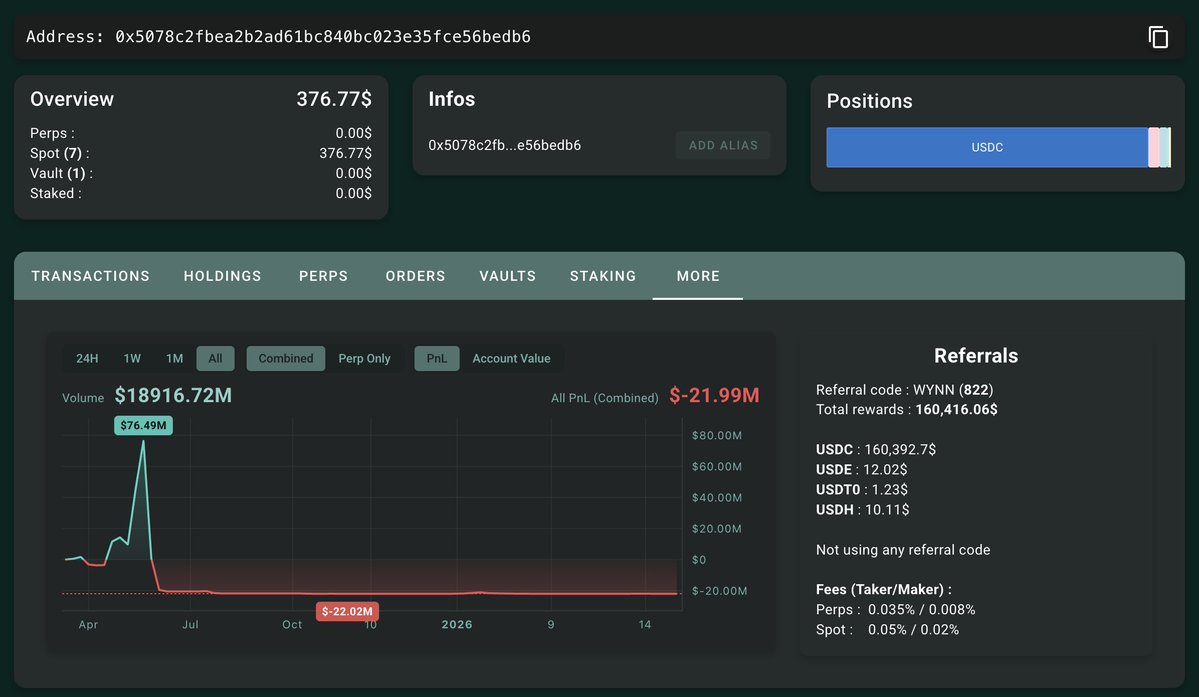1199x697 pixels.
Task: Toggle the Combined chart mode
Action: tap(286, 359)
